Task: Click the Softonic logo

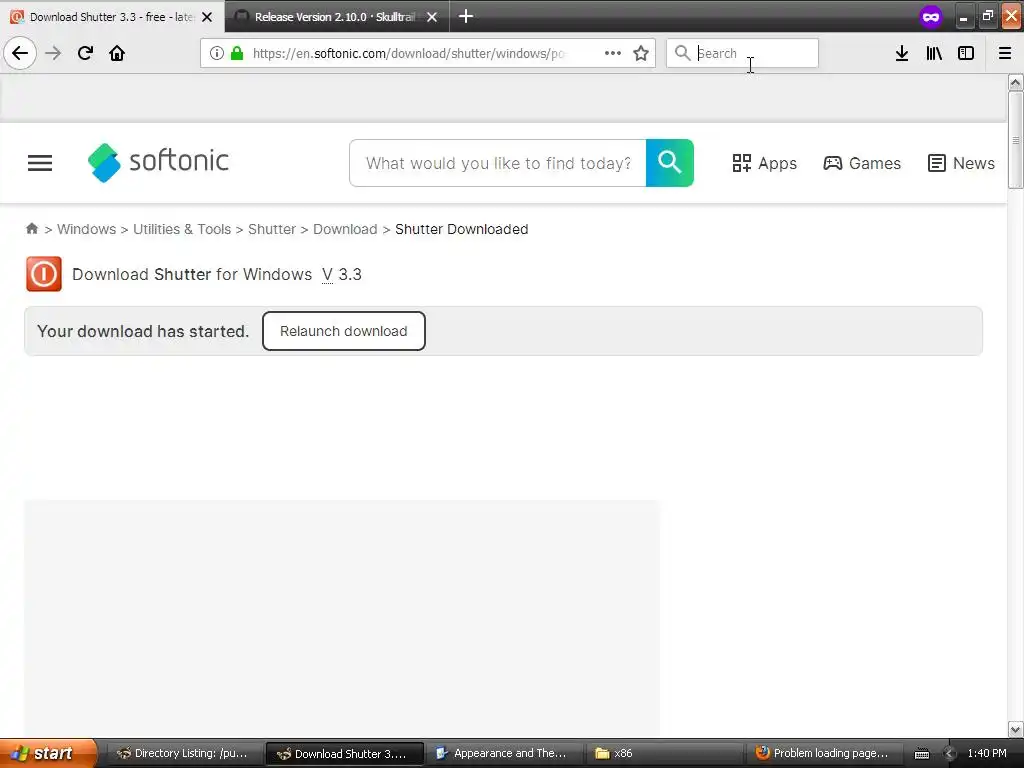Action: click(159, 162)
